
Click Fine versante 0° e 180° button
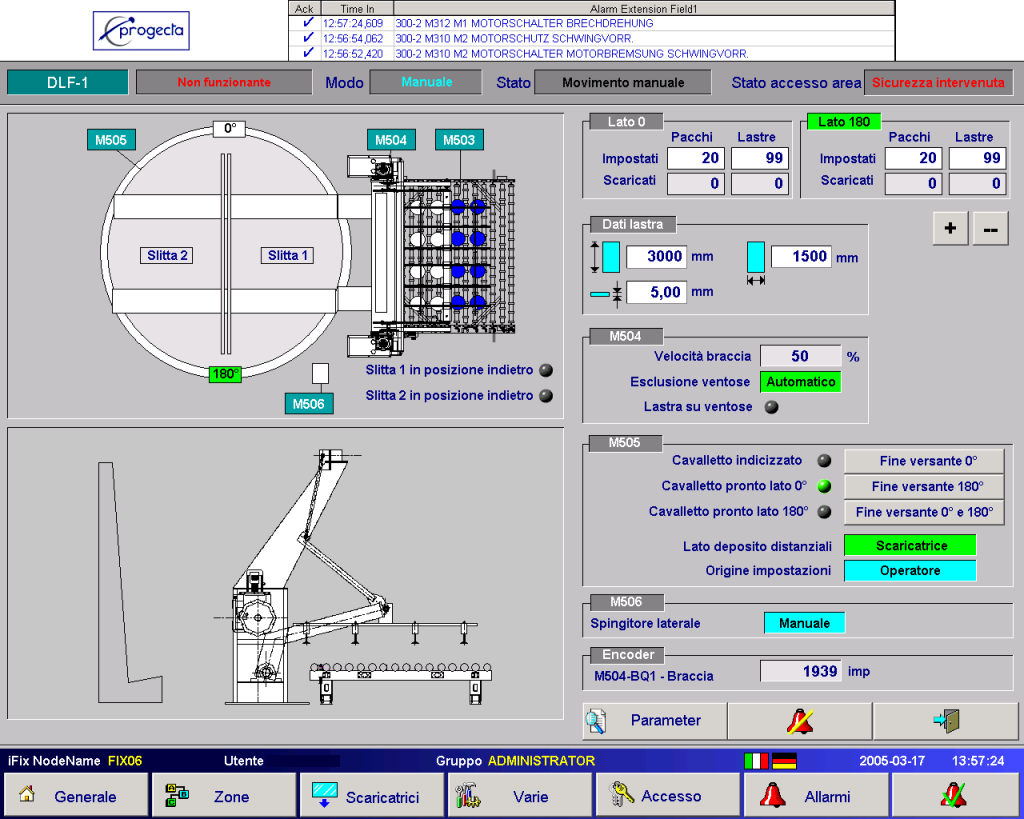pyautogui.click(x=924, y=512)
